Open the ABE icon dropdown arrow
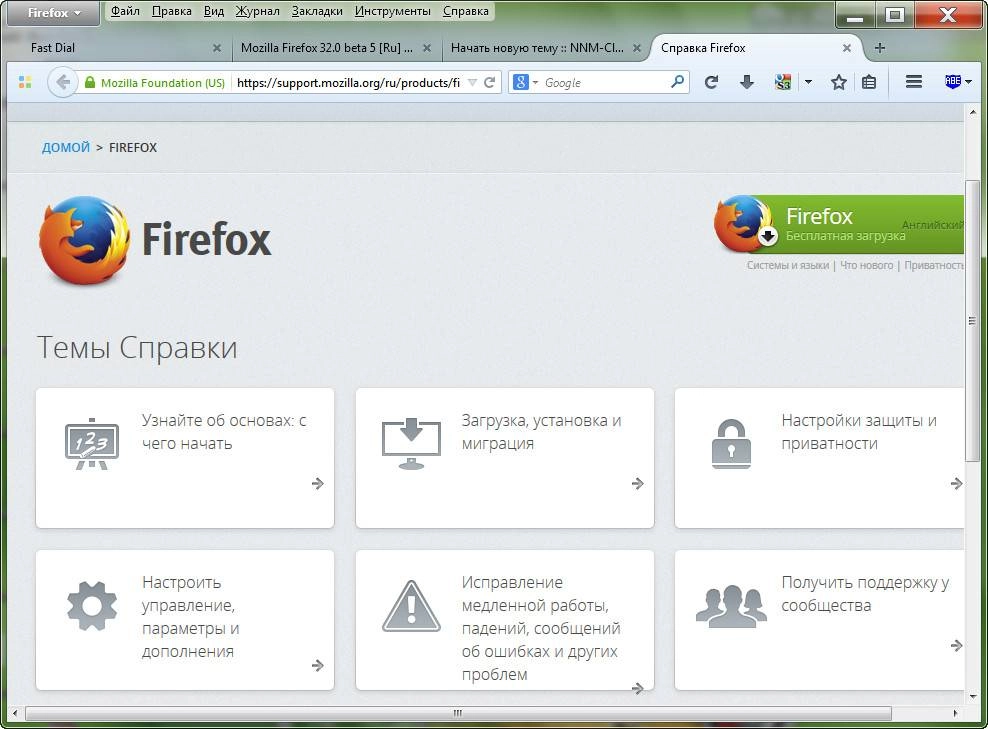Image resolution: width=988 pixels, height=729 pixels. (x=968, y=82)
